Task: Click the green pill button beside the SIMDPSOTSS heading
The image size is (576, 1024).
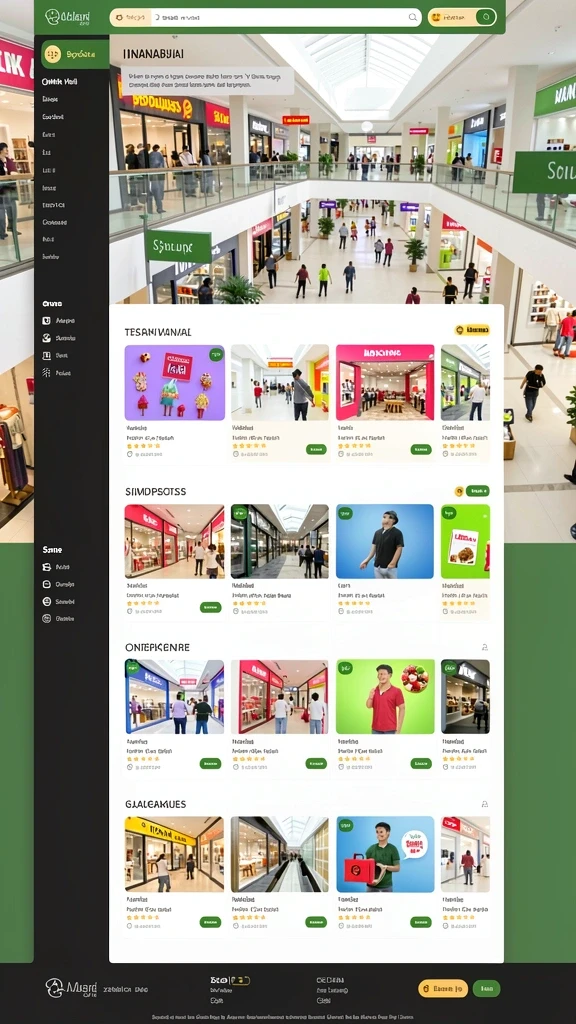Action: point(478,490)
